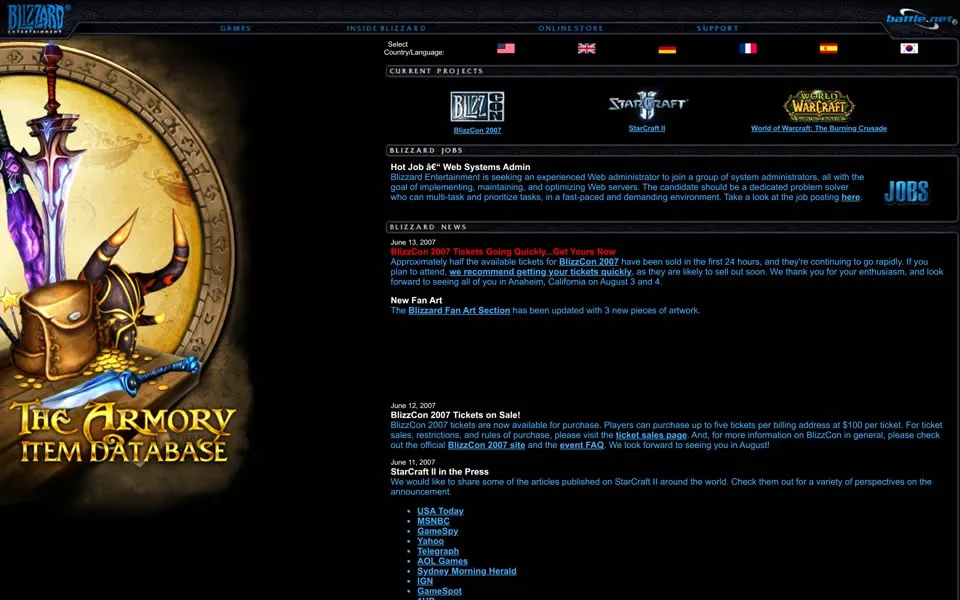Select the United States flag
This screenshot has height=600, width=960.
(x=506, y=48)
